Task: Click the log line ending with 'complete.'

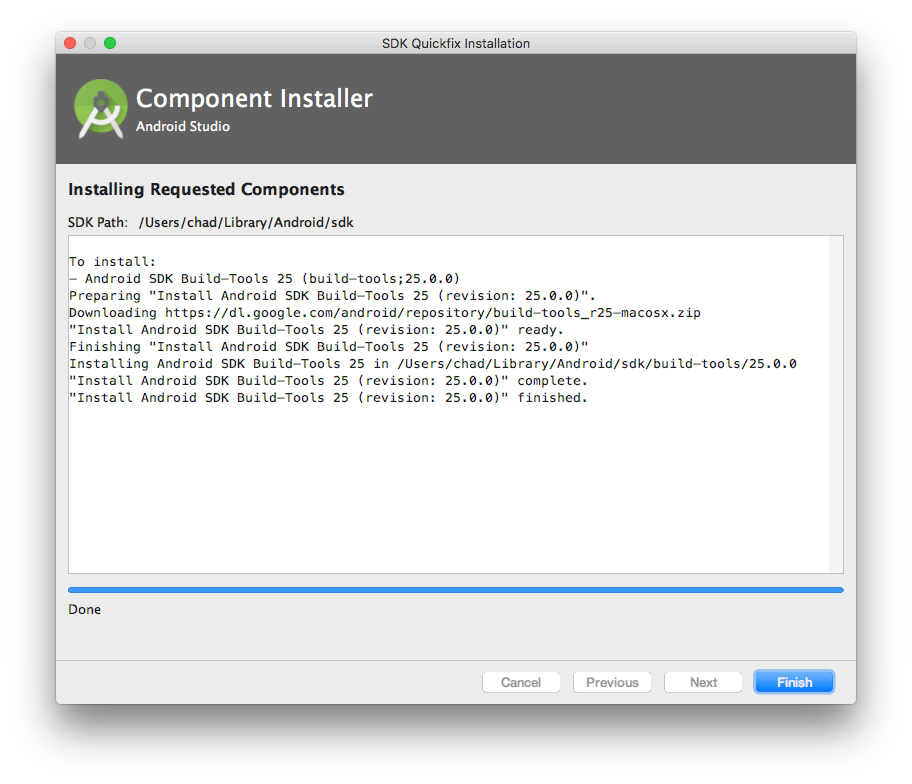Action: point(328,381)
